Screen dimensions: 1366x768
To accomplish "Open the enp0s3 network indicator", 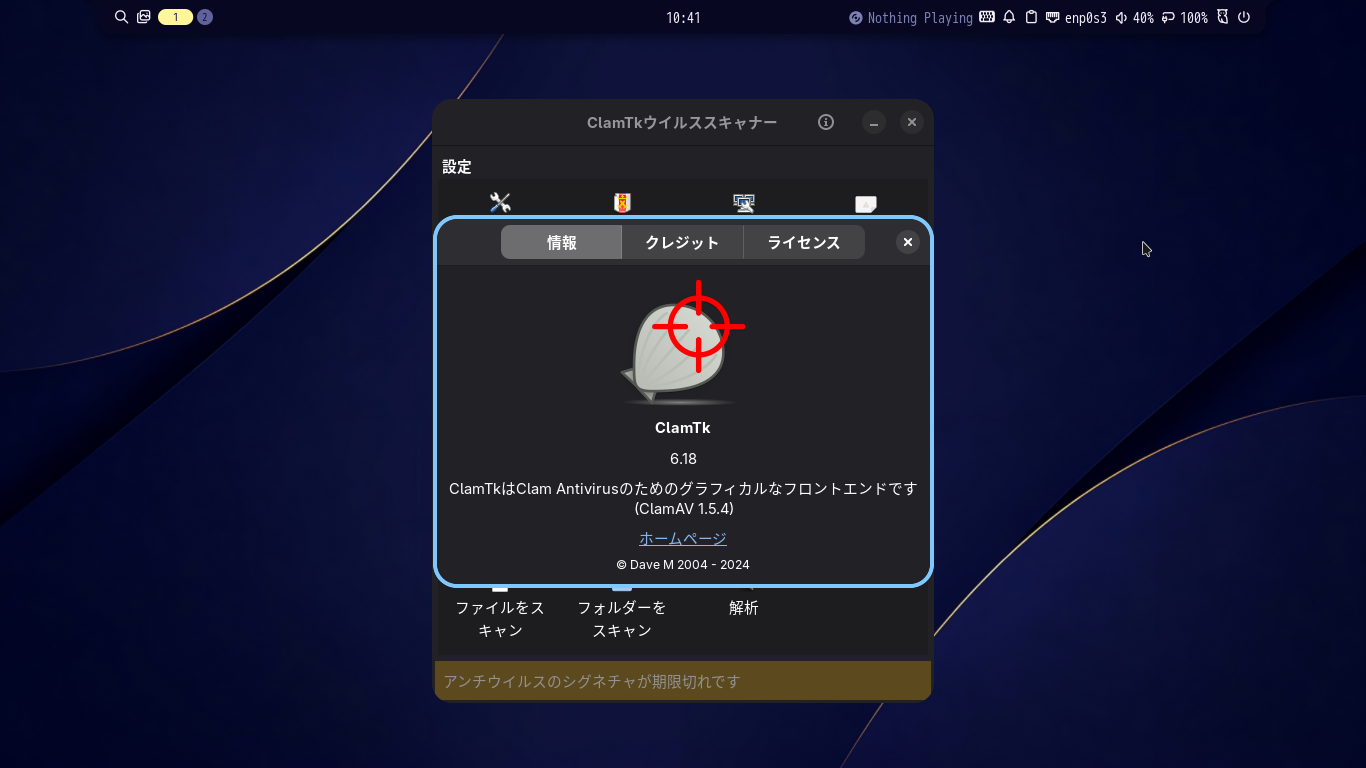I will pyautogui.click(x=1076, y=17).
